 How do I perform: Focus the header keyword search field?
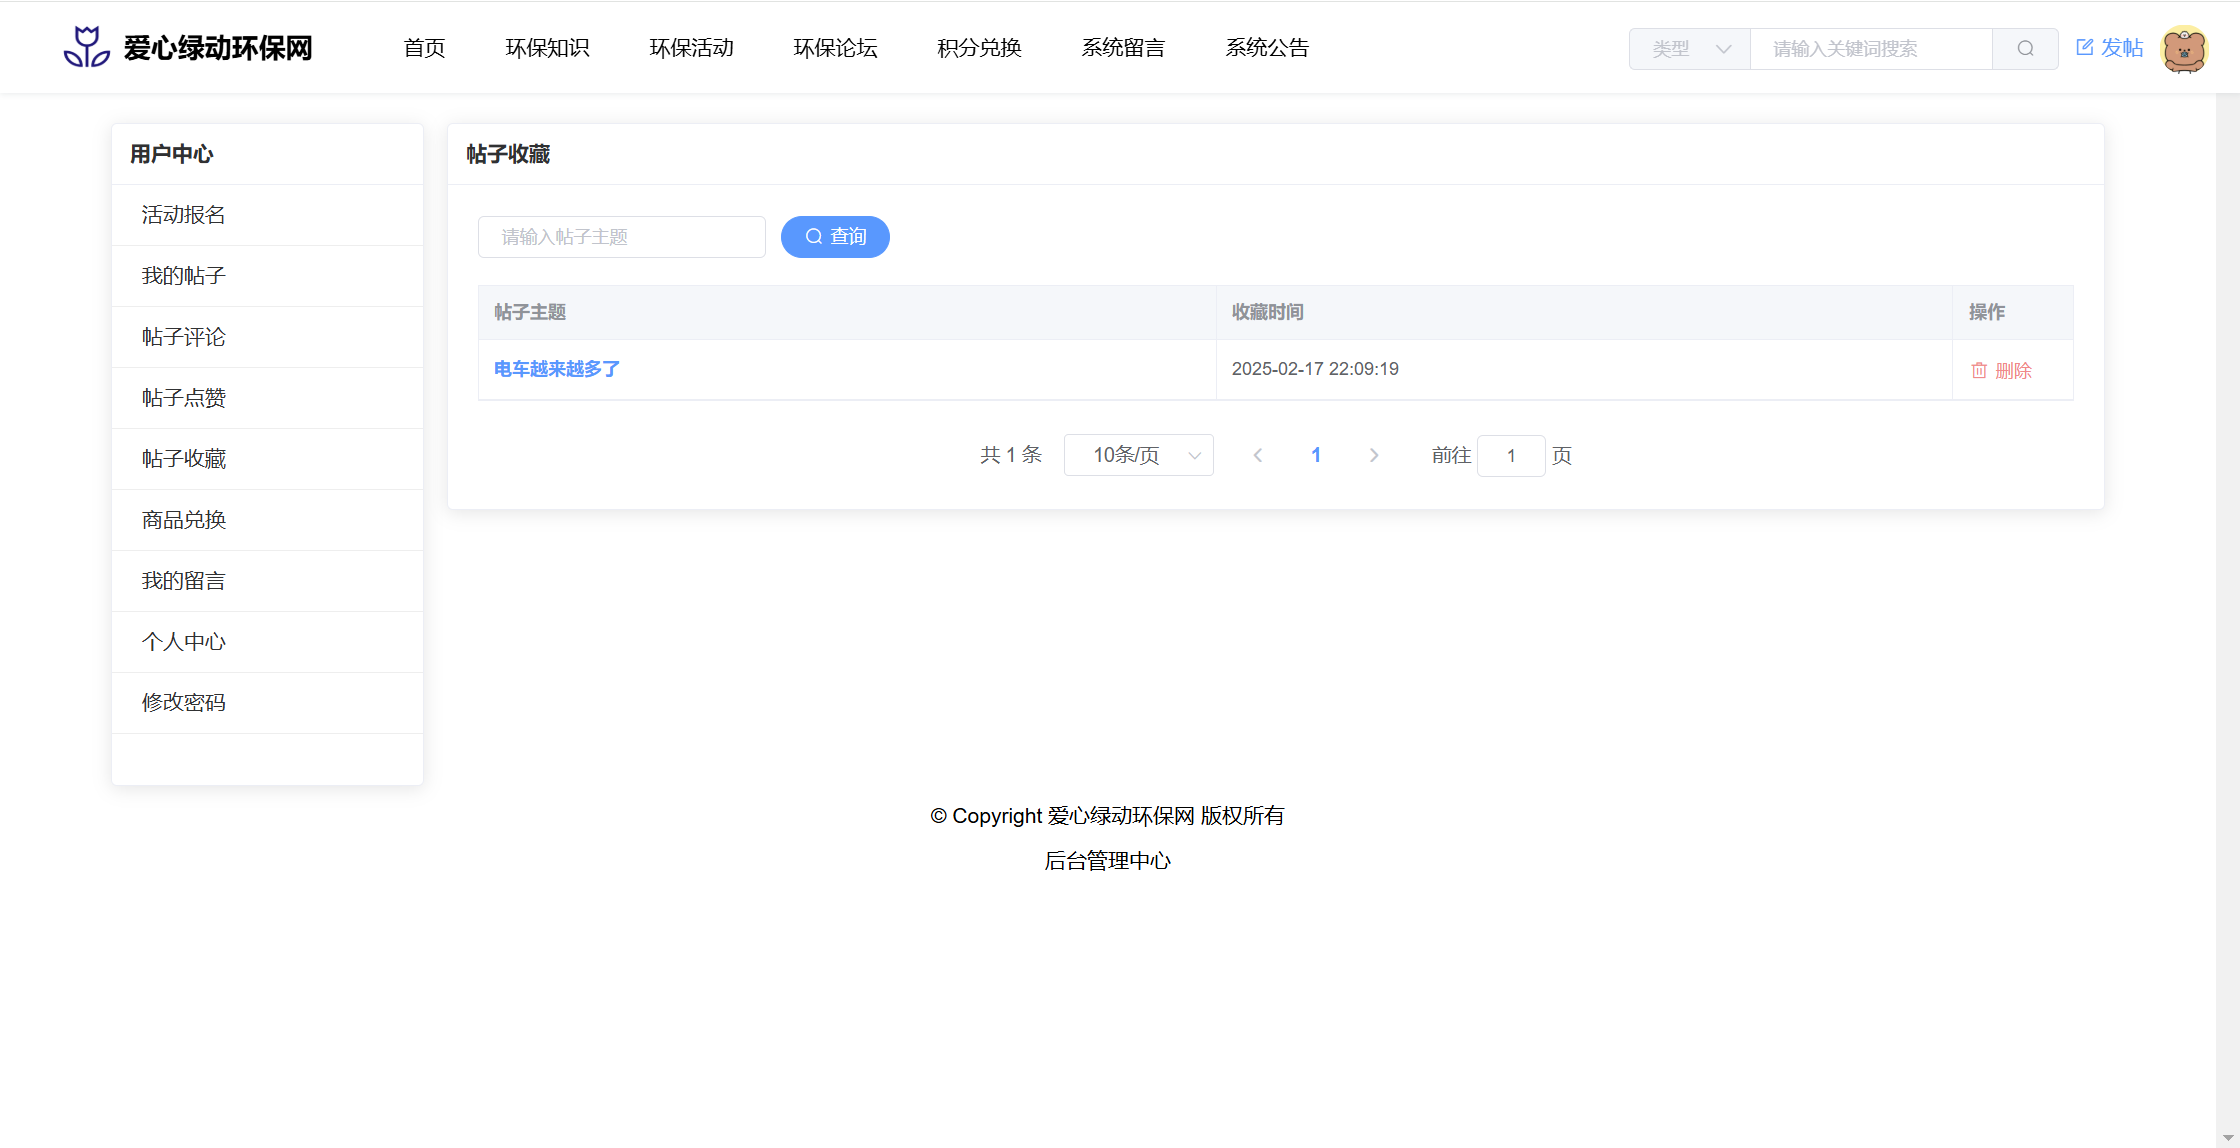[1870, 48]
